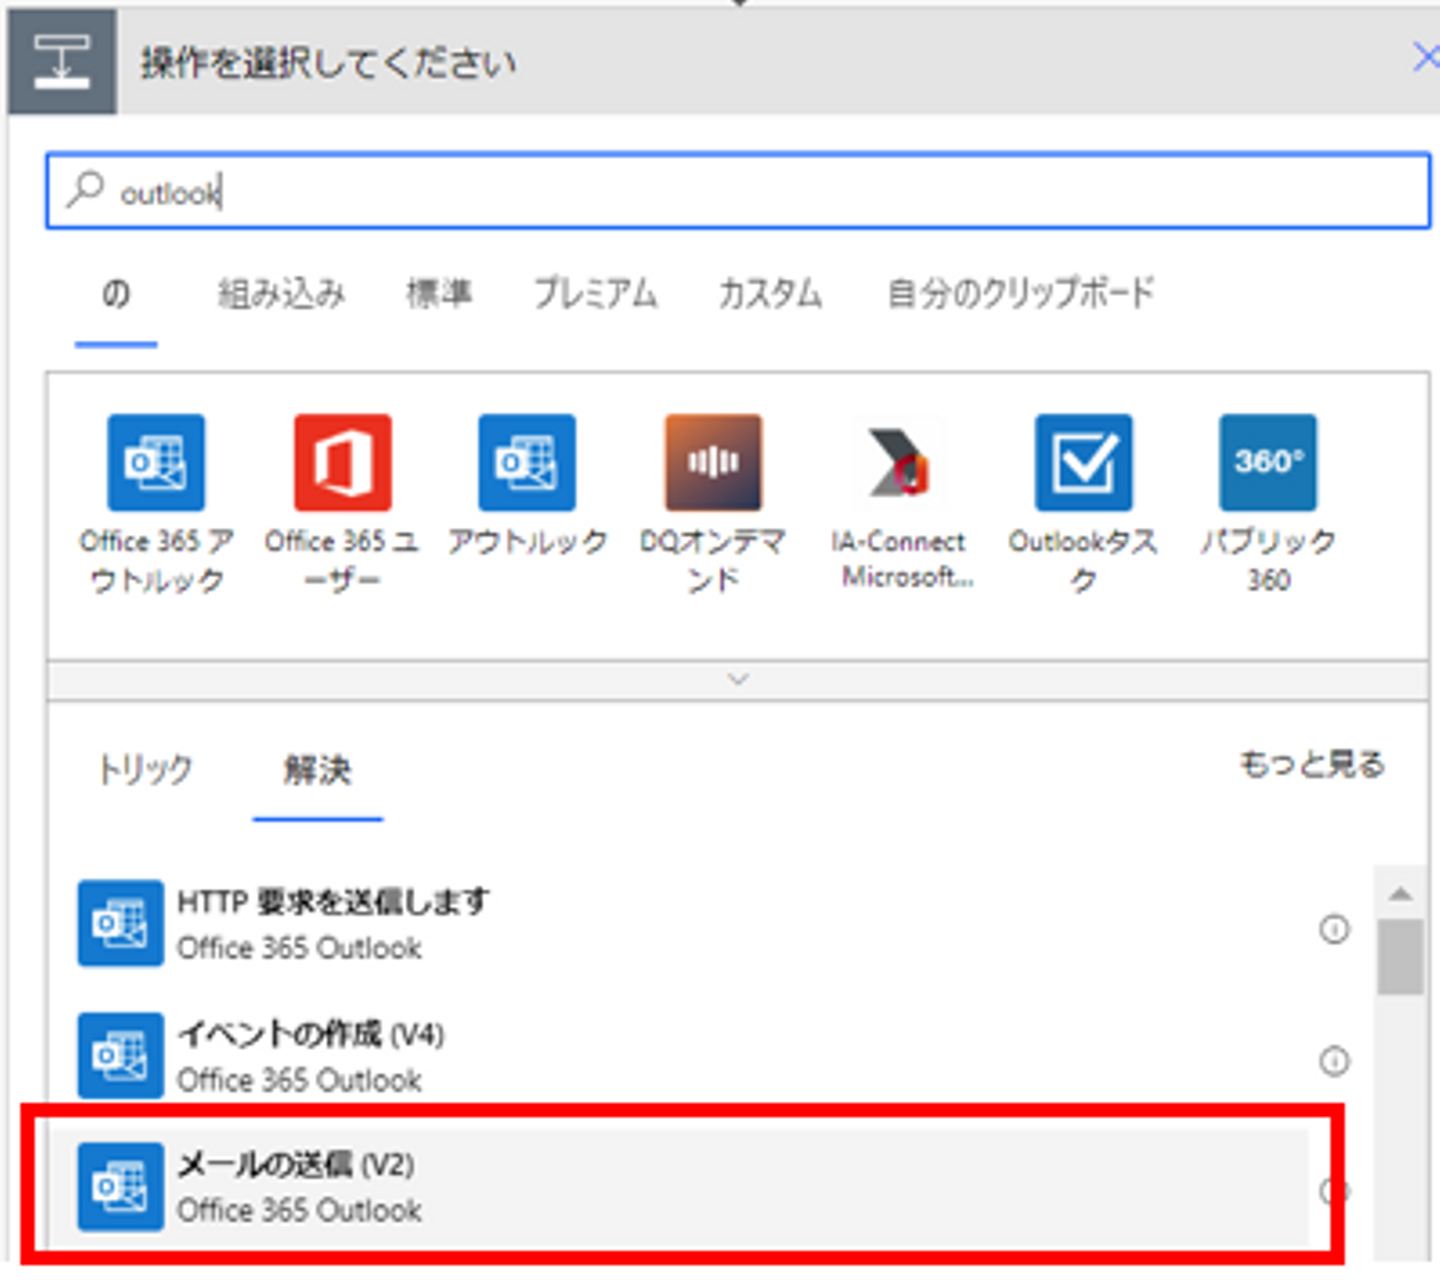Choose the アウトルック connector icon
The image size is (1440, 1281).
[x=527, y=463]
